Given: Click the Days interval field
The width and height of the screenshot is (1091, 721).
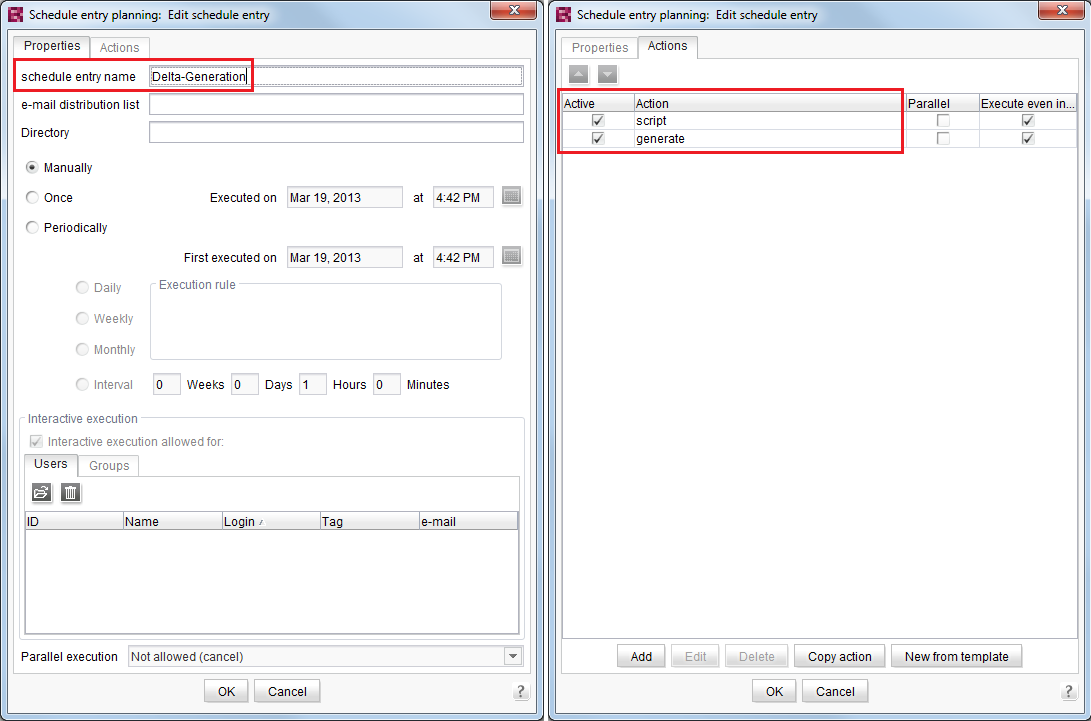Looking at the screenshot, I should (245, 384).
